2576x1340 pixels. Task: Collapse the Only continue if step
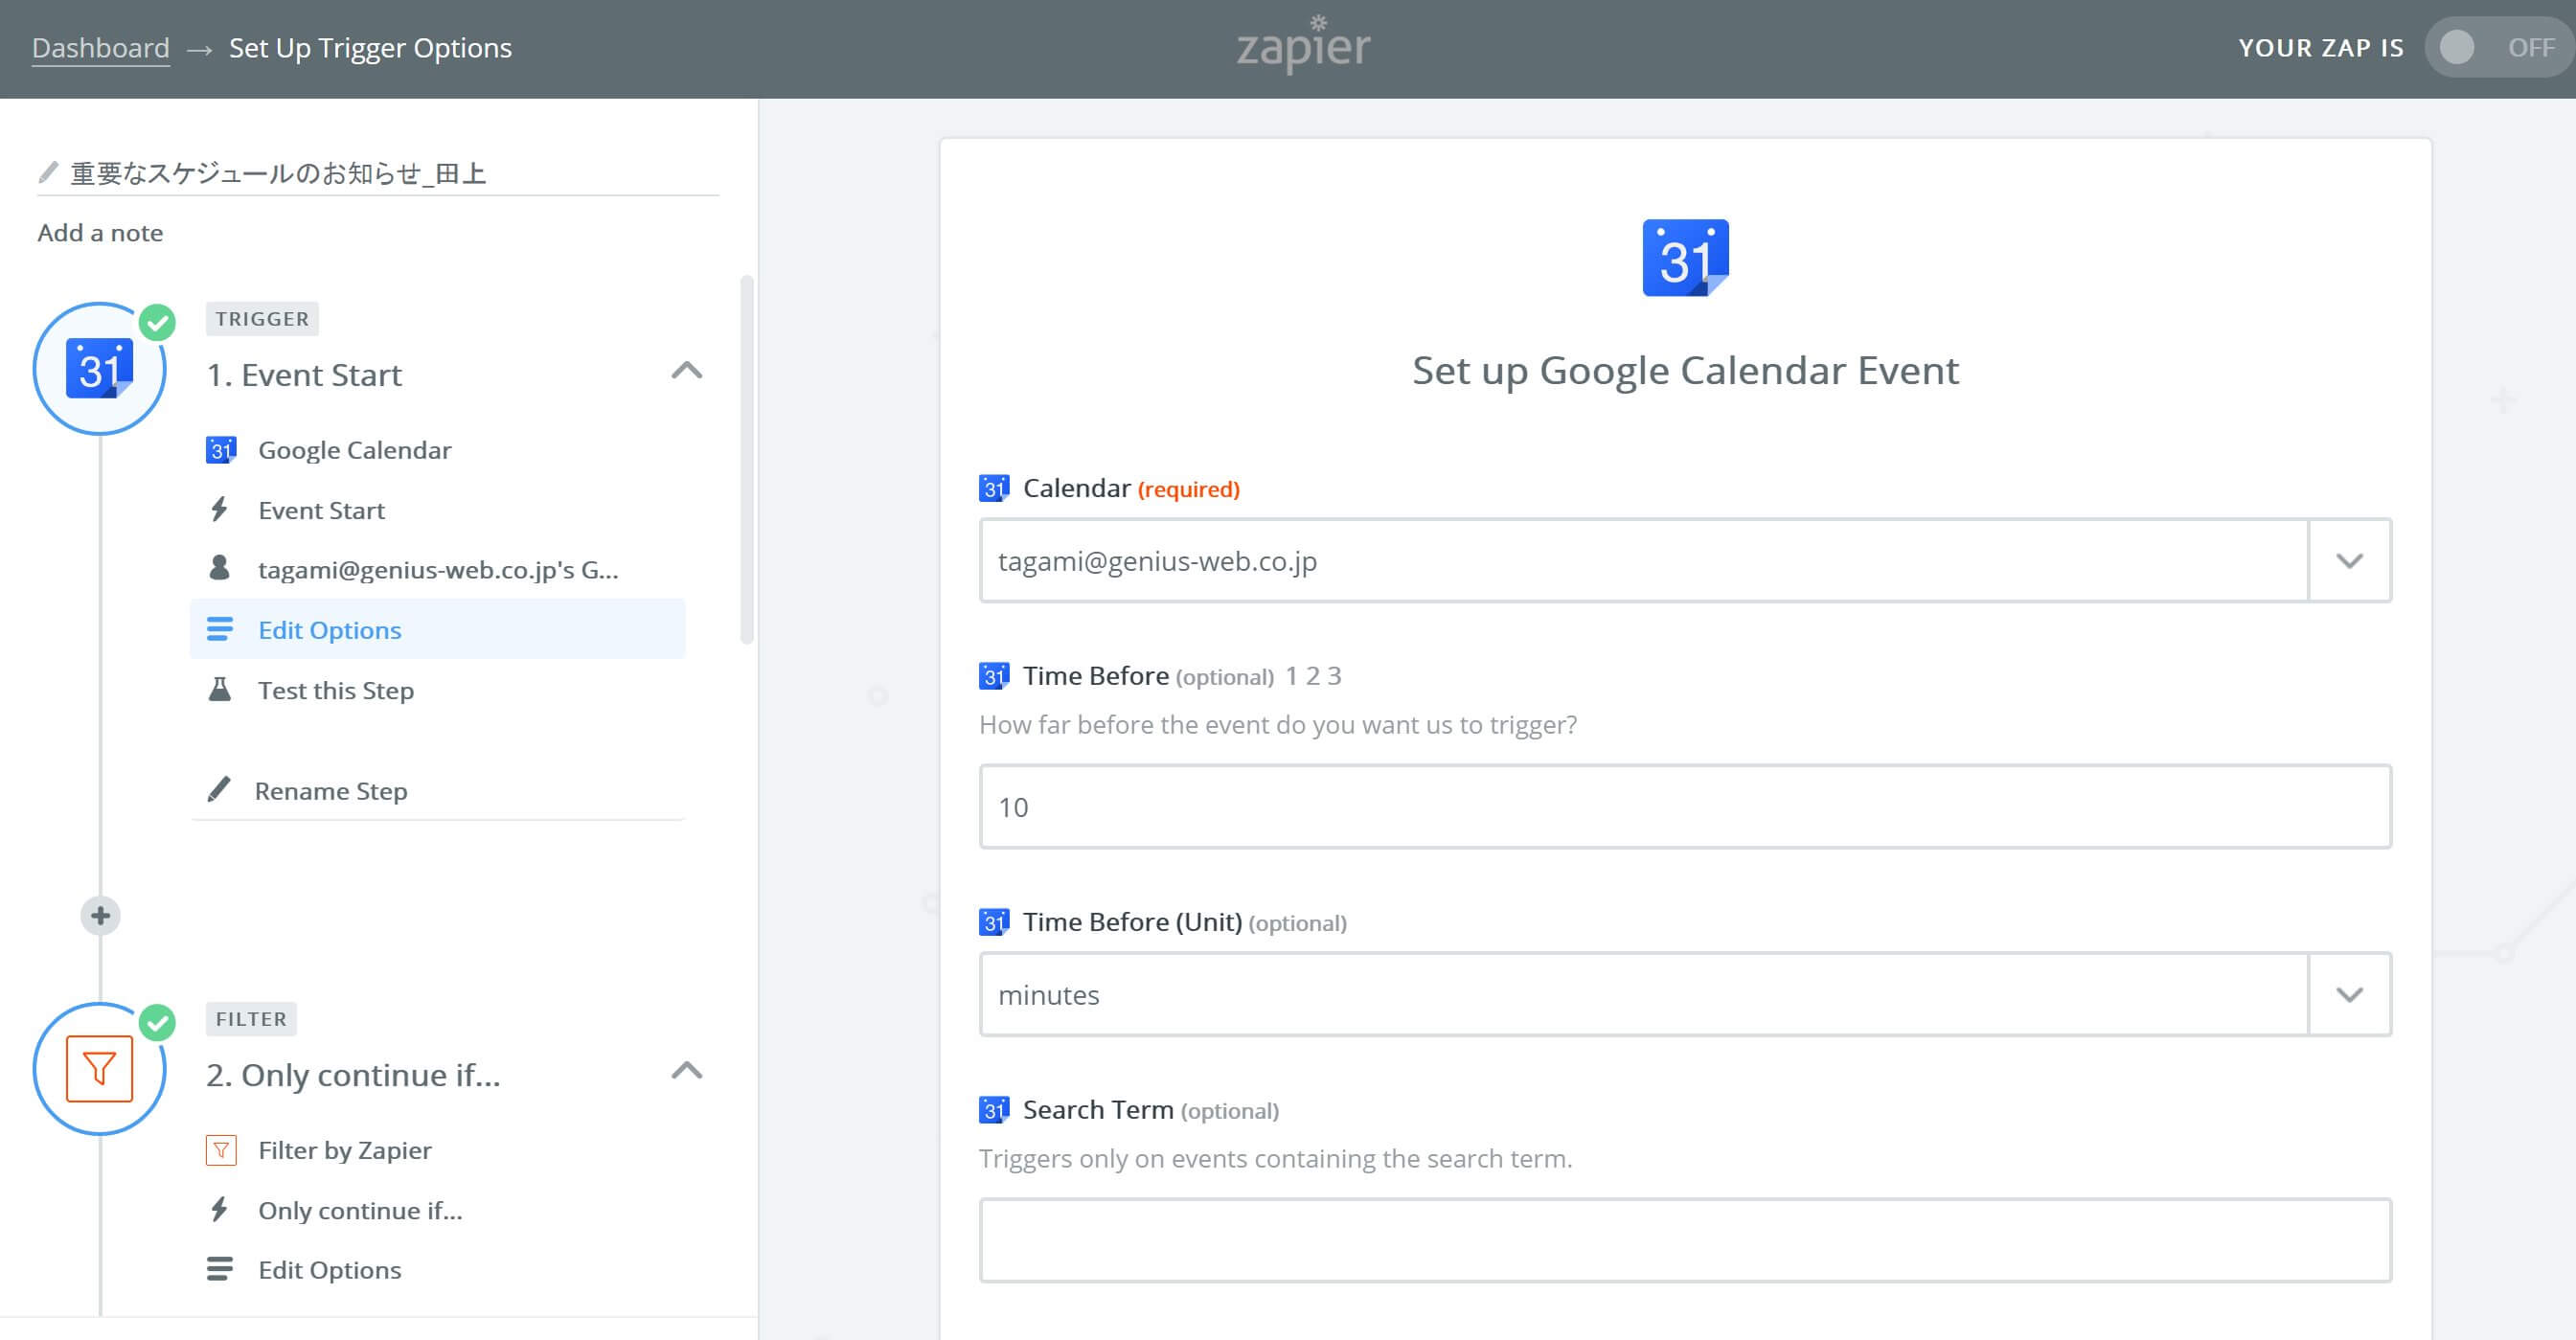tap(687, 1071)
